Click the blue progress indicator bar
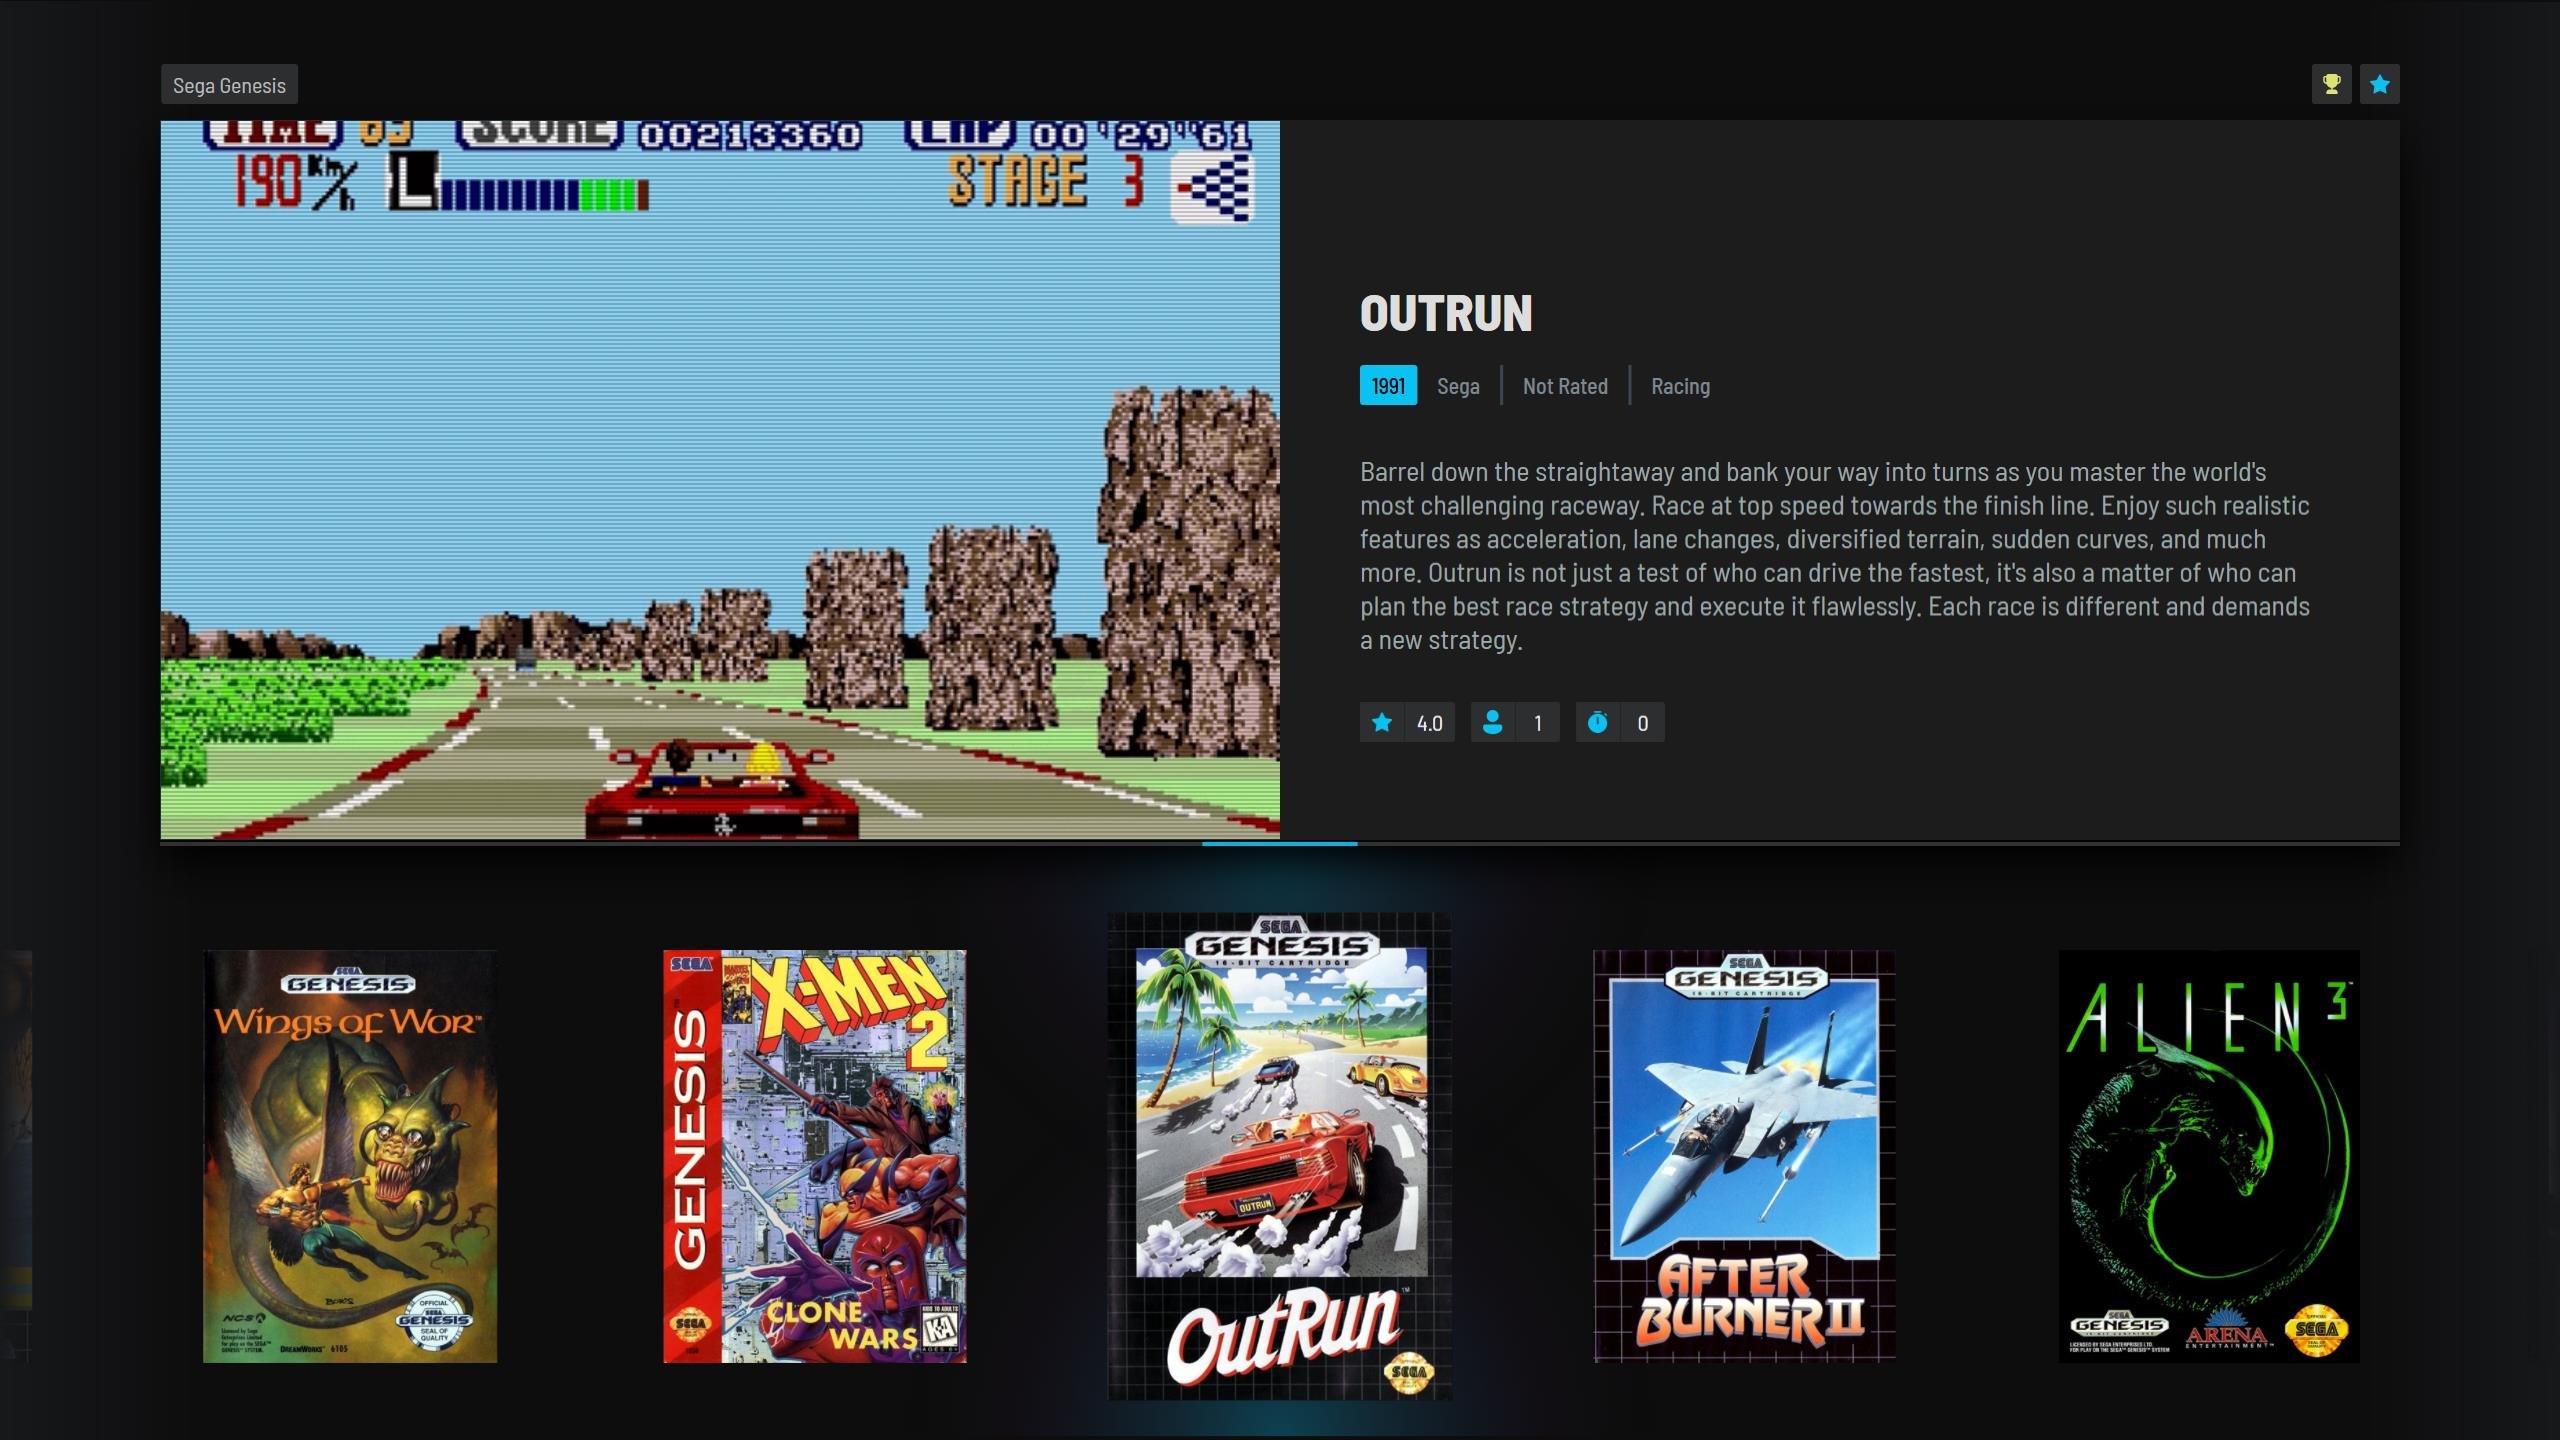 [x=1280, y=844]
